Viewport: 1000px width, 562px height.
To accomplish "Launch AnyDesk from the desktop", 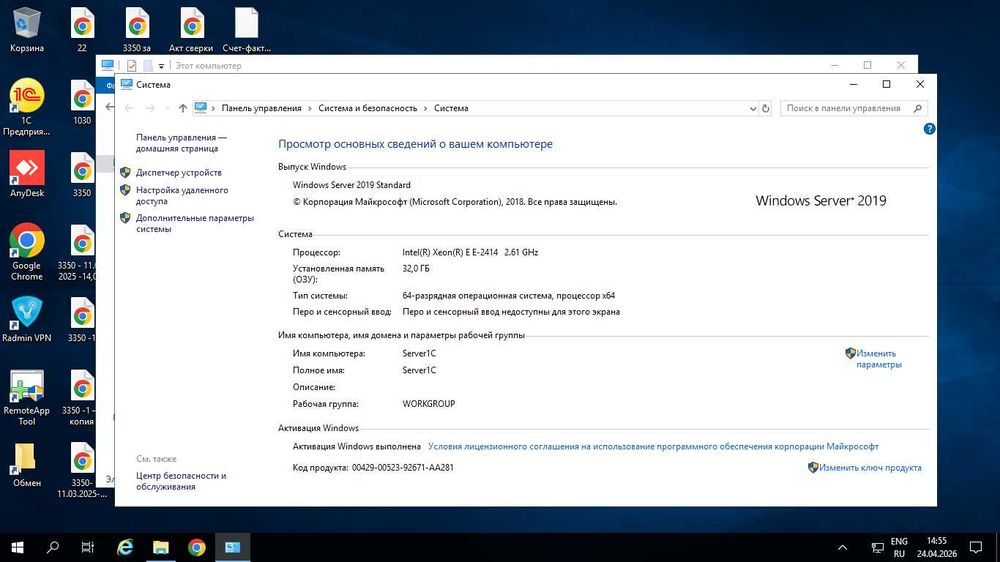I will click(27, 174).
